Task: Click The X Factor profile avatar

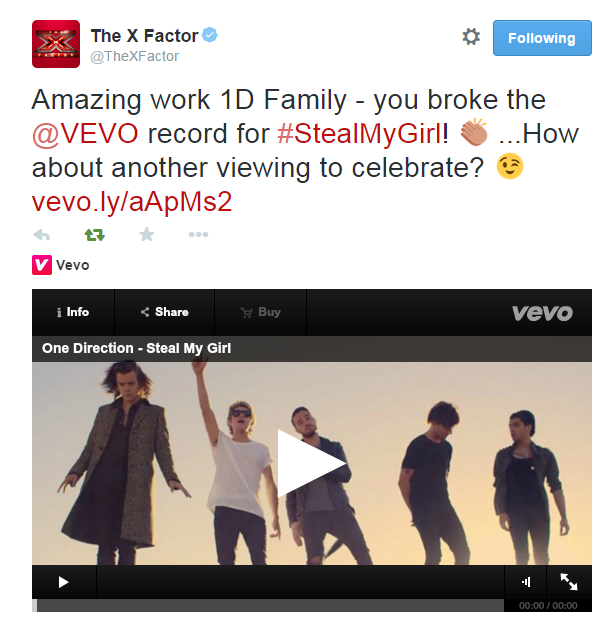Action: pos(56,44)
